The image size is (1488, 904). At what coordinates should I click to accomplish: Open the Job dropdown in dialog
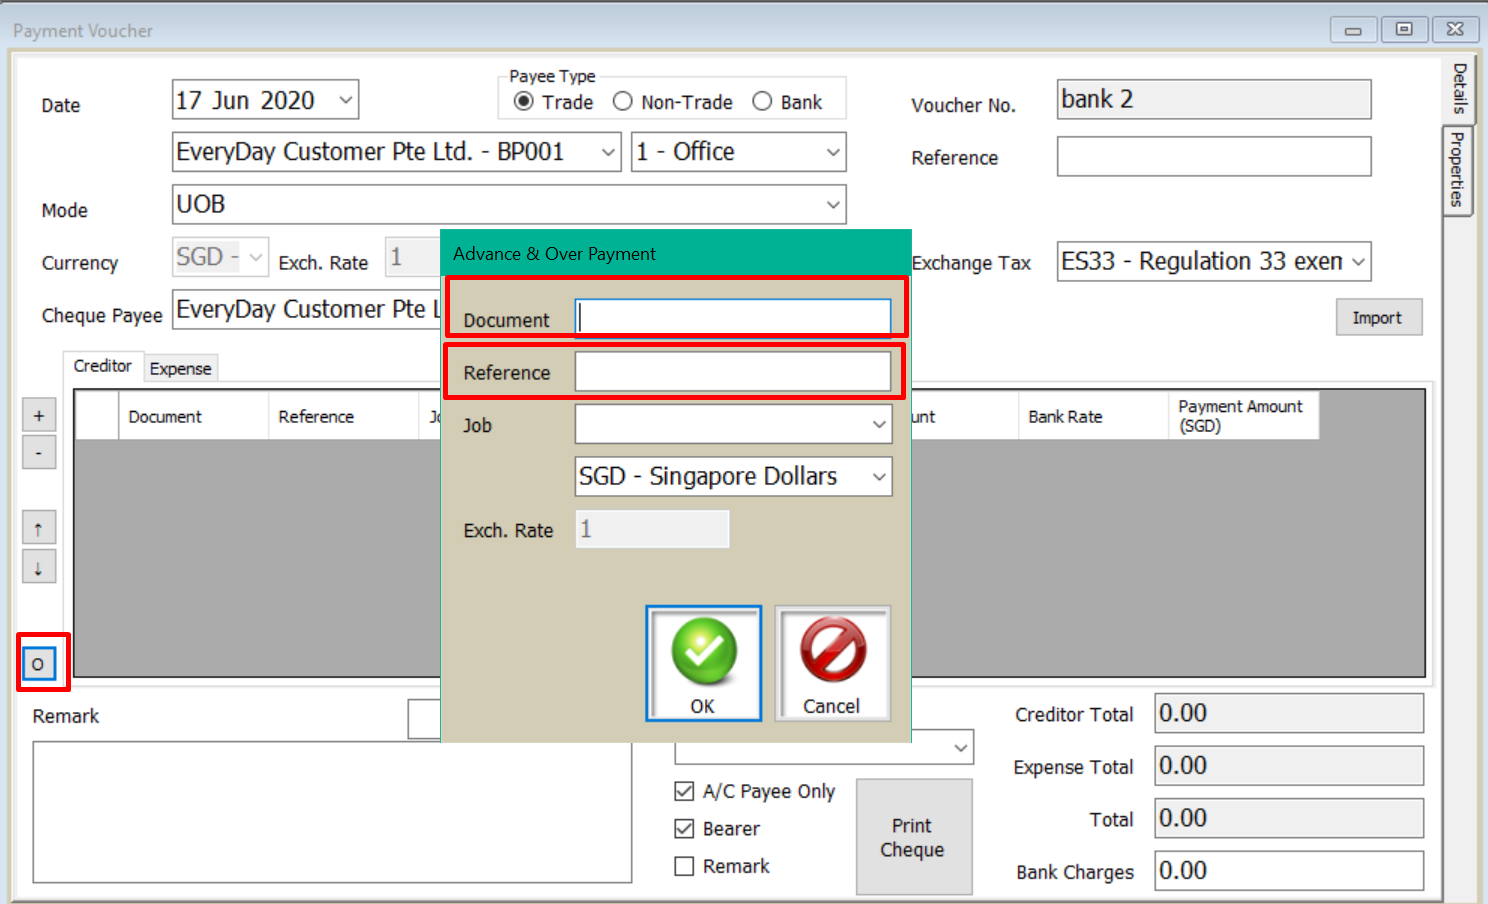[878, 424]
